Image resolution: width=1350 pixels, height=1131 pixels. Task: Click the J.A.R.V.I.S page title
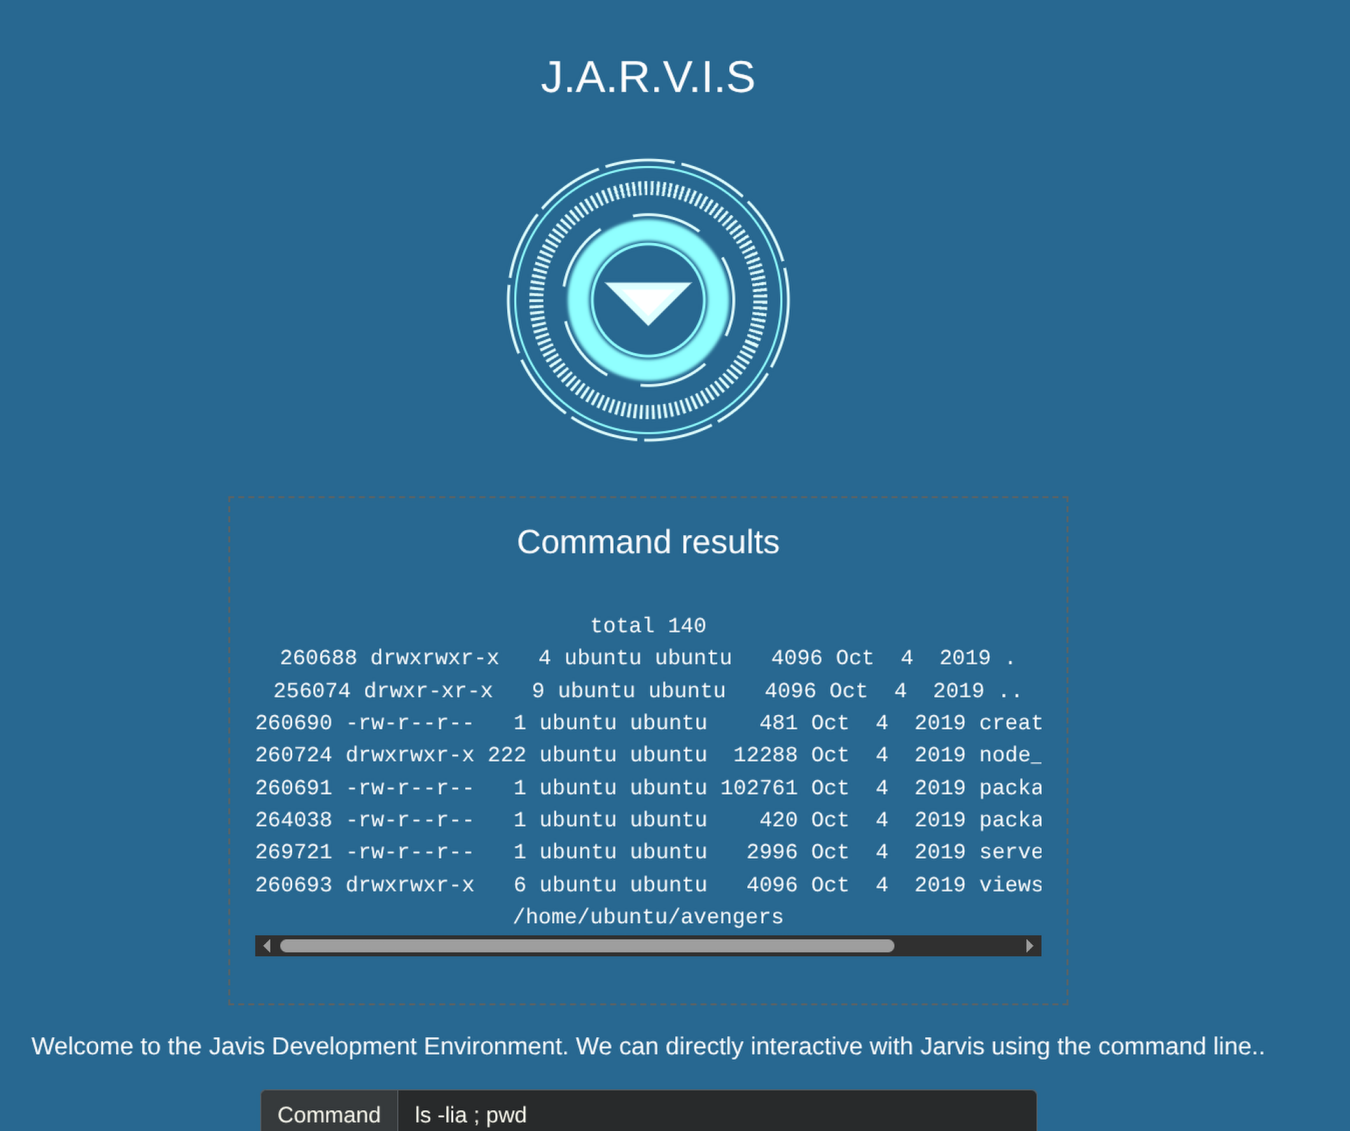(648, 78)
